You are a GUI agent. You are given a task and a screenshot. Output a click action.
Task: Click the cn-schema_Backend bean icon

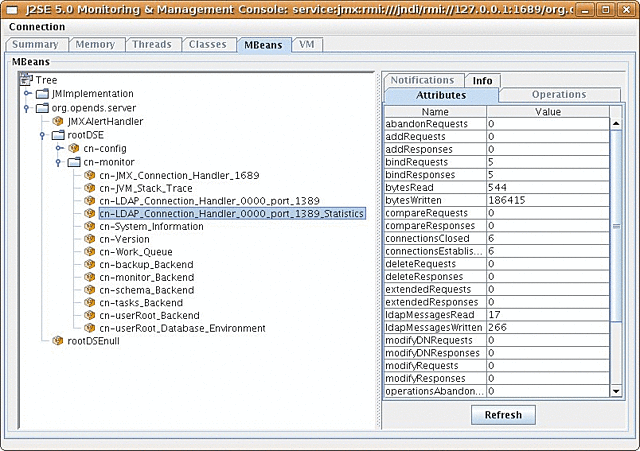click(x=90, y=289)
